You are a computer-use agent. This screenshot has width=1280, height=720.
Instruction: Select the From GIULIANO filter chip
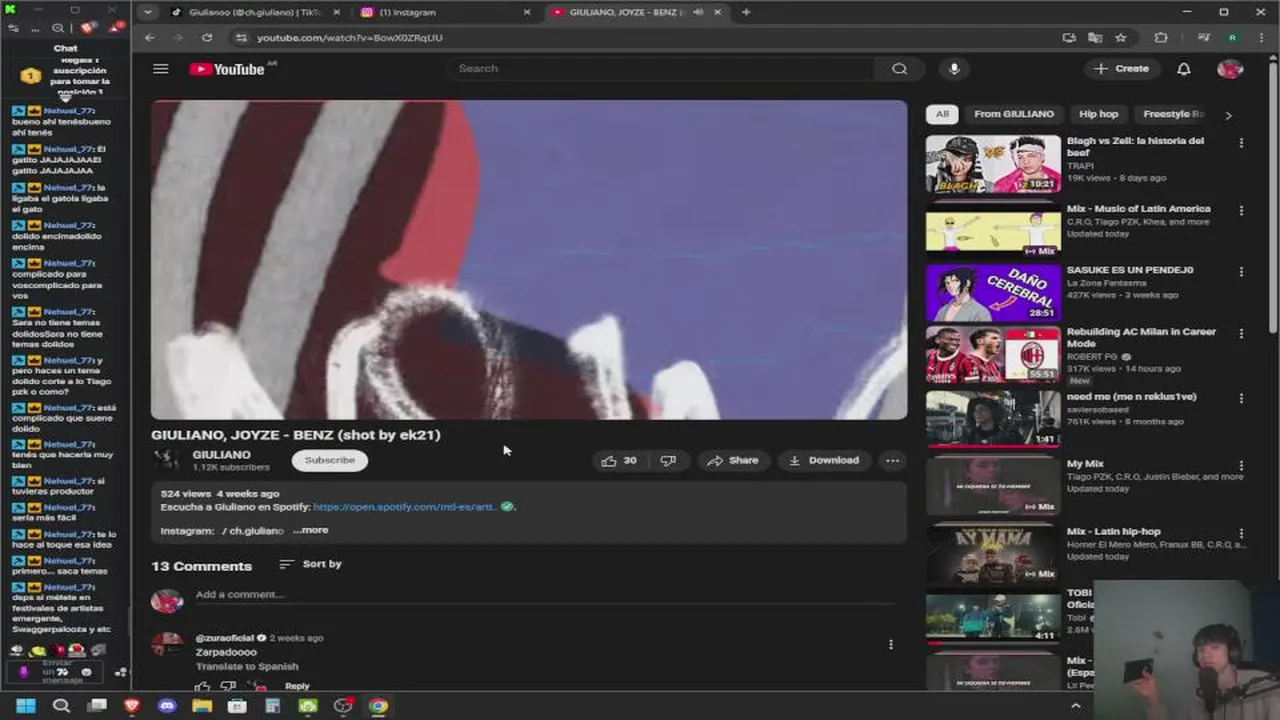tap(1014, 114)
